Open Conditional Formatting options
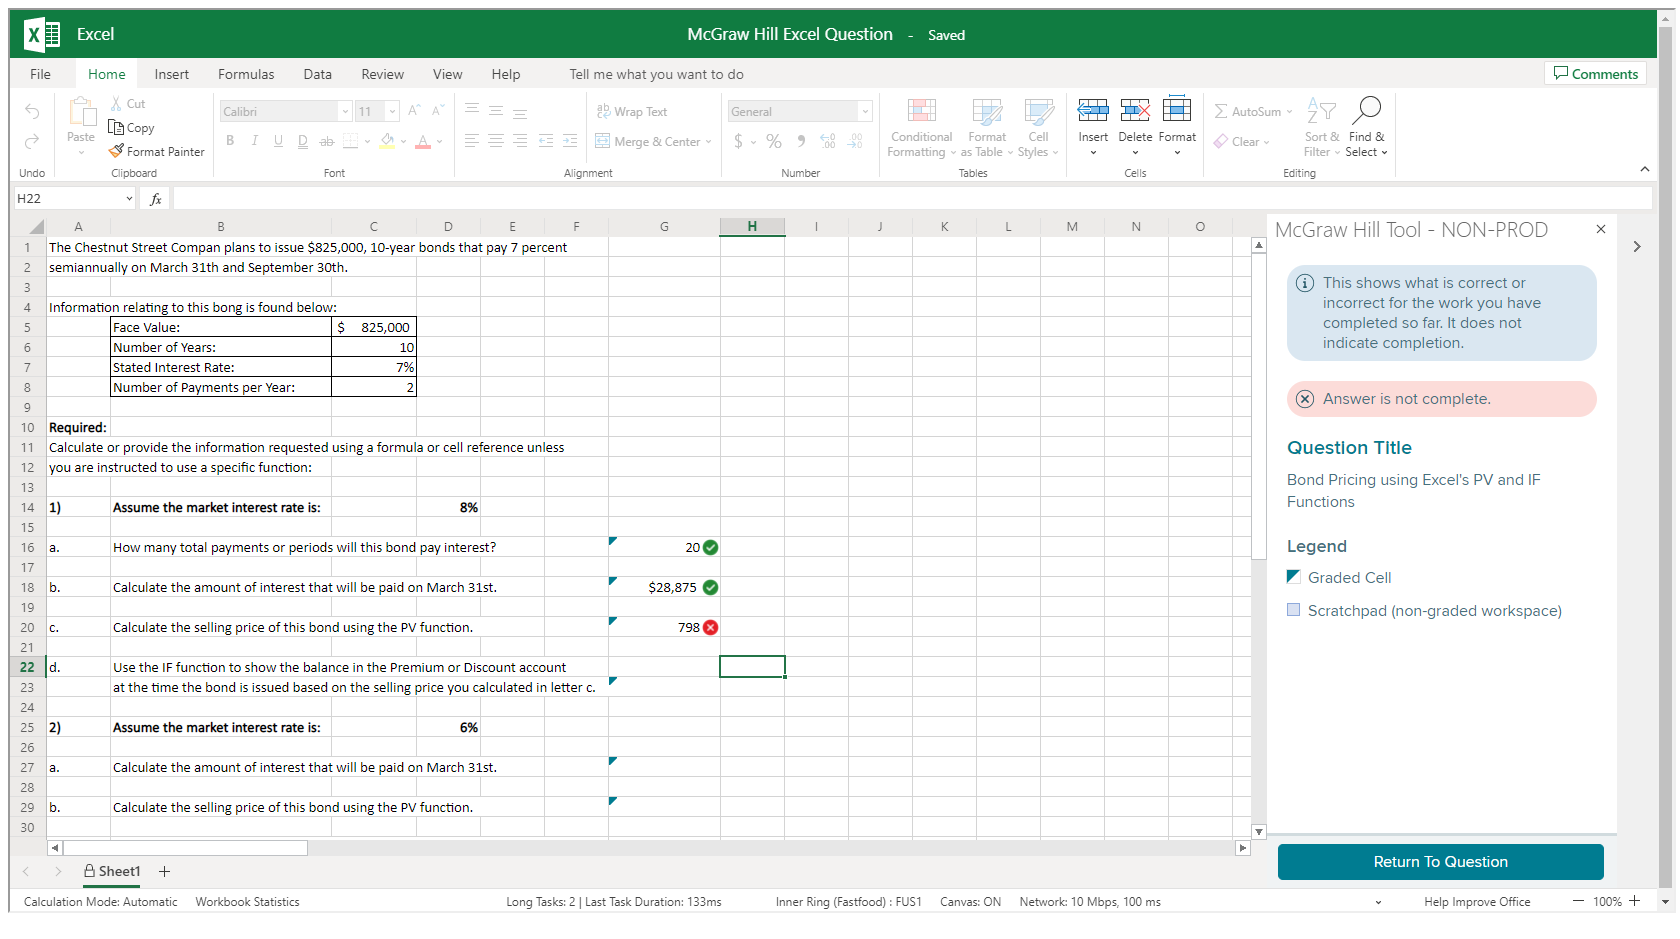Screen dimensions: 1680x939 (920, 127)
